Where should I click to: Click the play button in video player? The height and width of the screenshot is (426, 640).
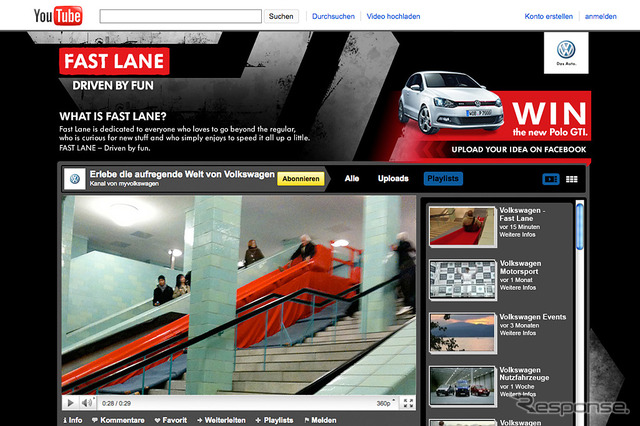[x=70, y=403]
